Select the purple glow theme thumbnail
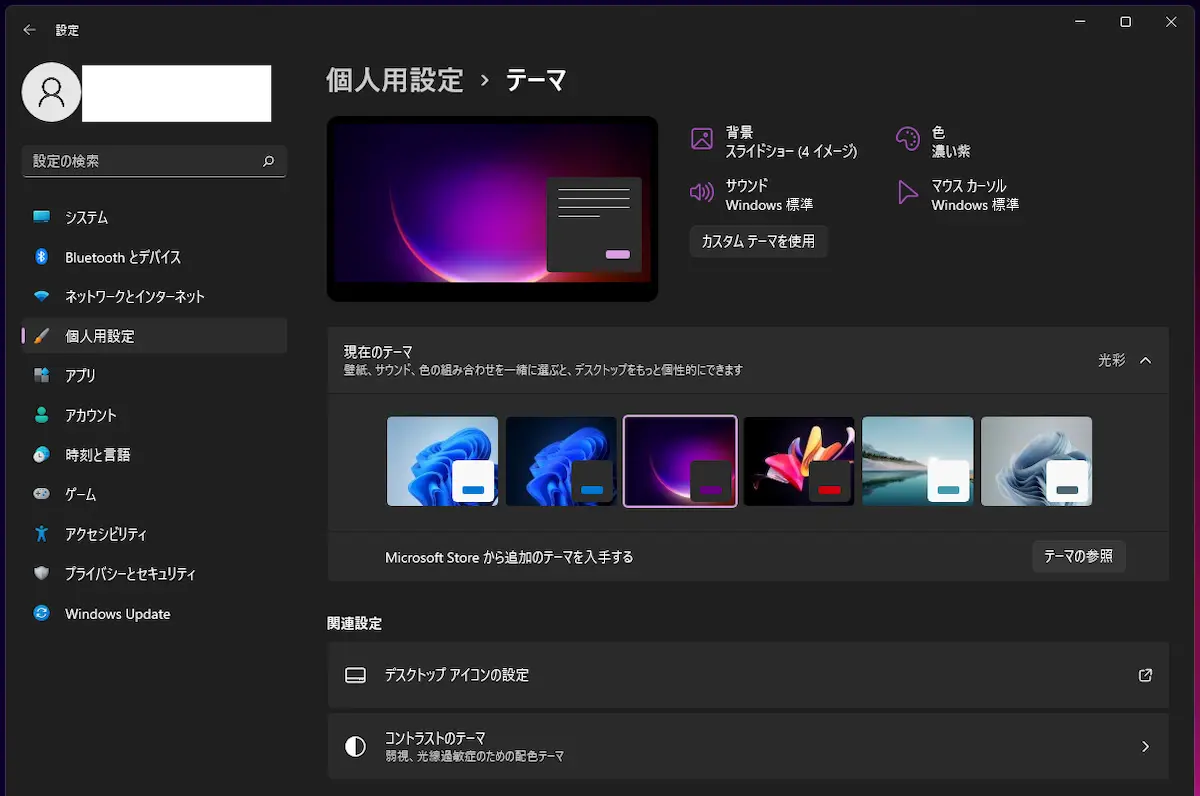Screen dimensions: 1200x796 [x=680, y=461]
